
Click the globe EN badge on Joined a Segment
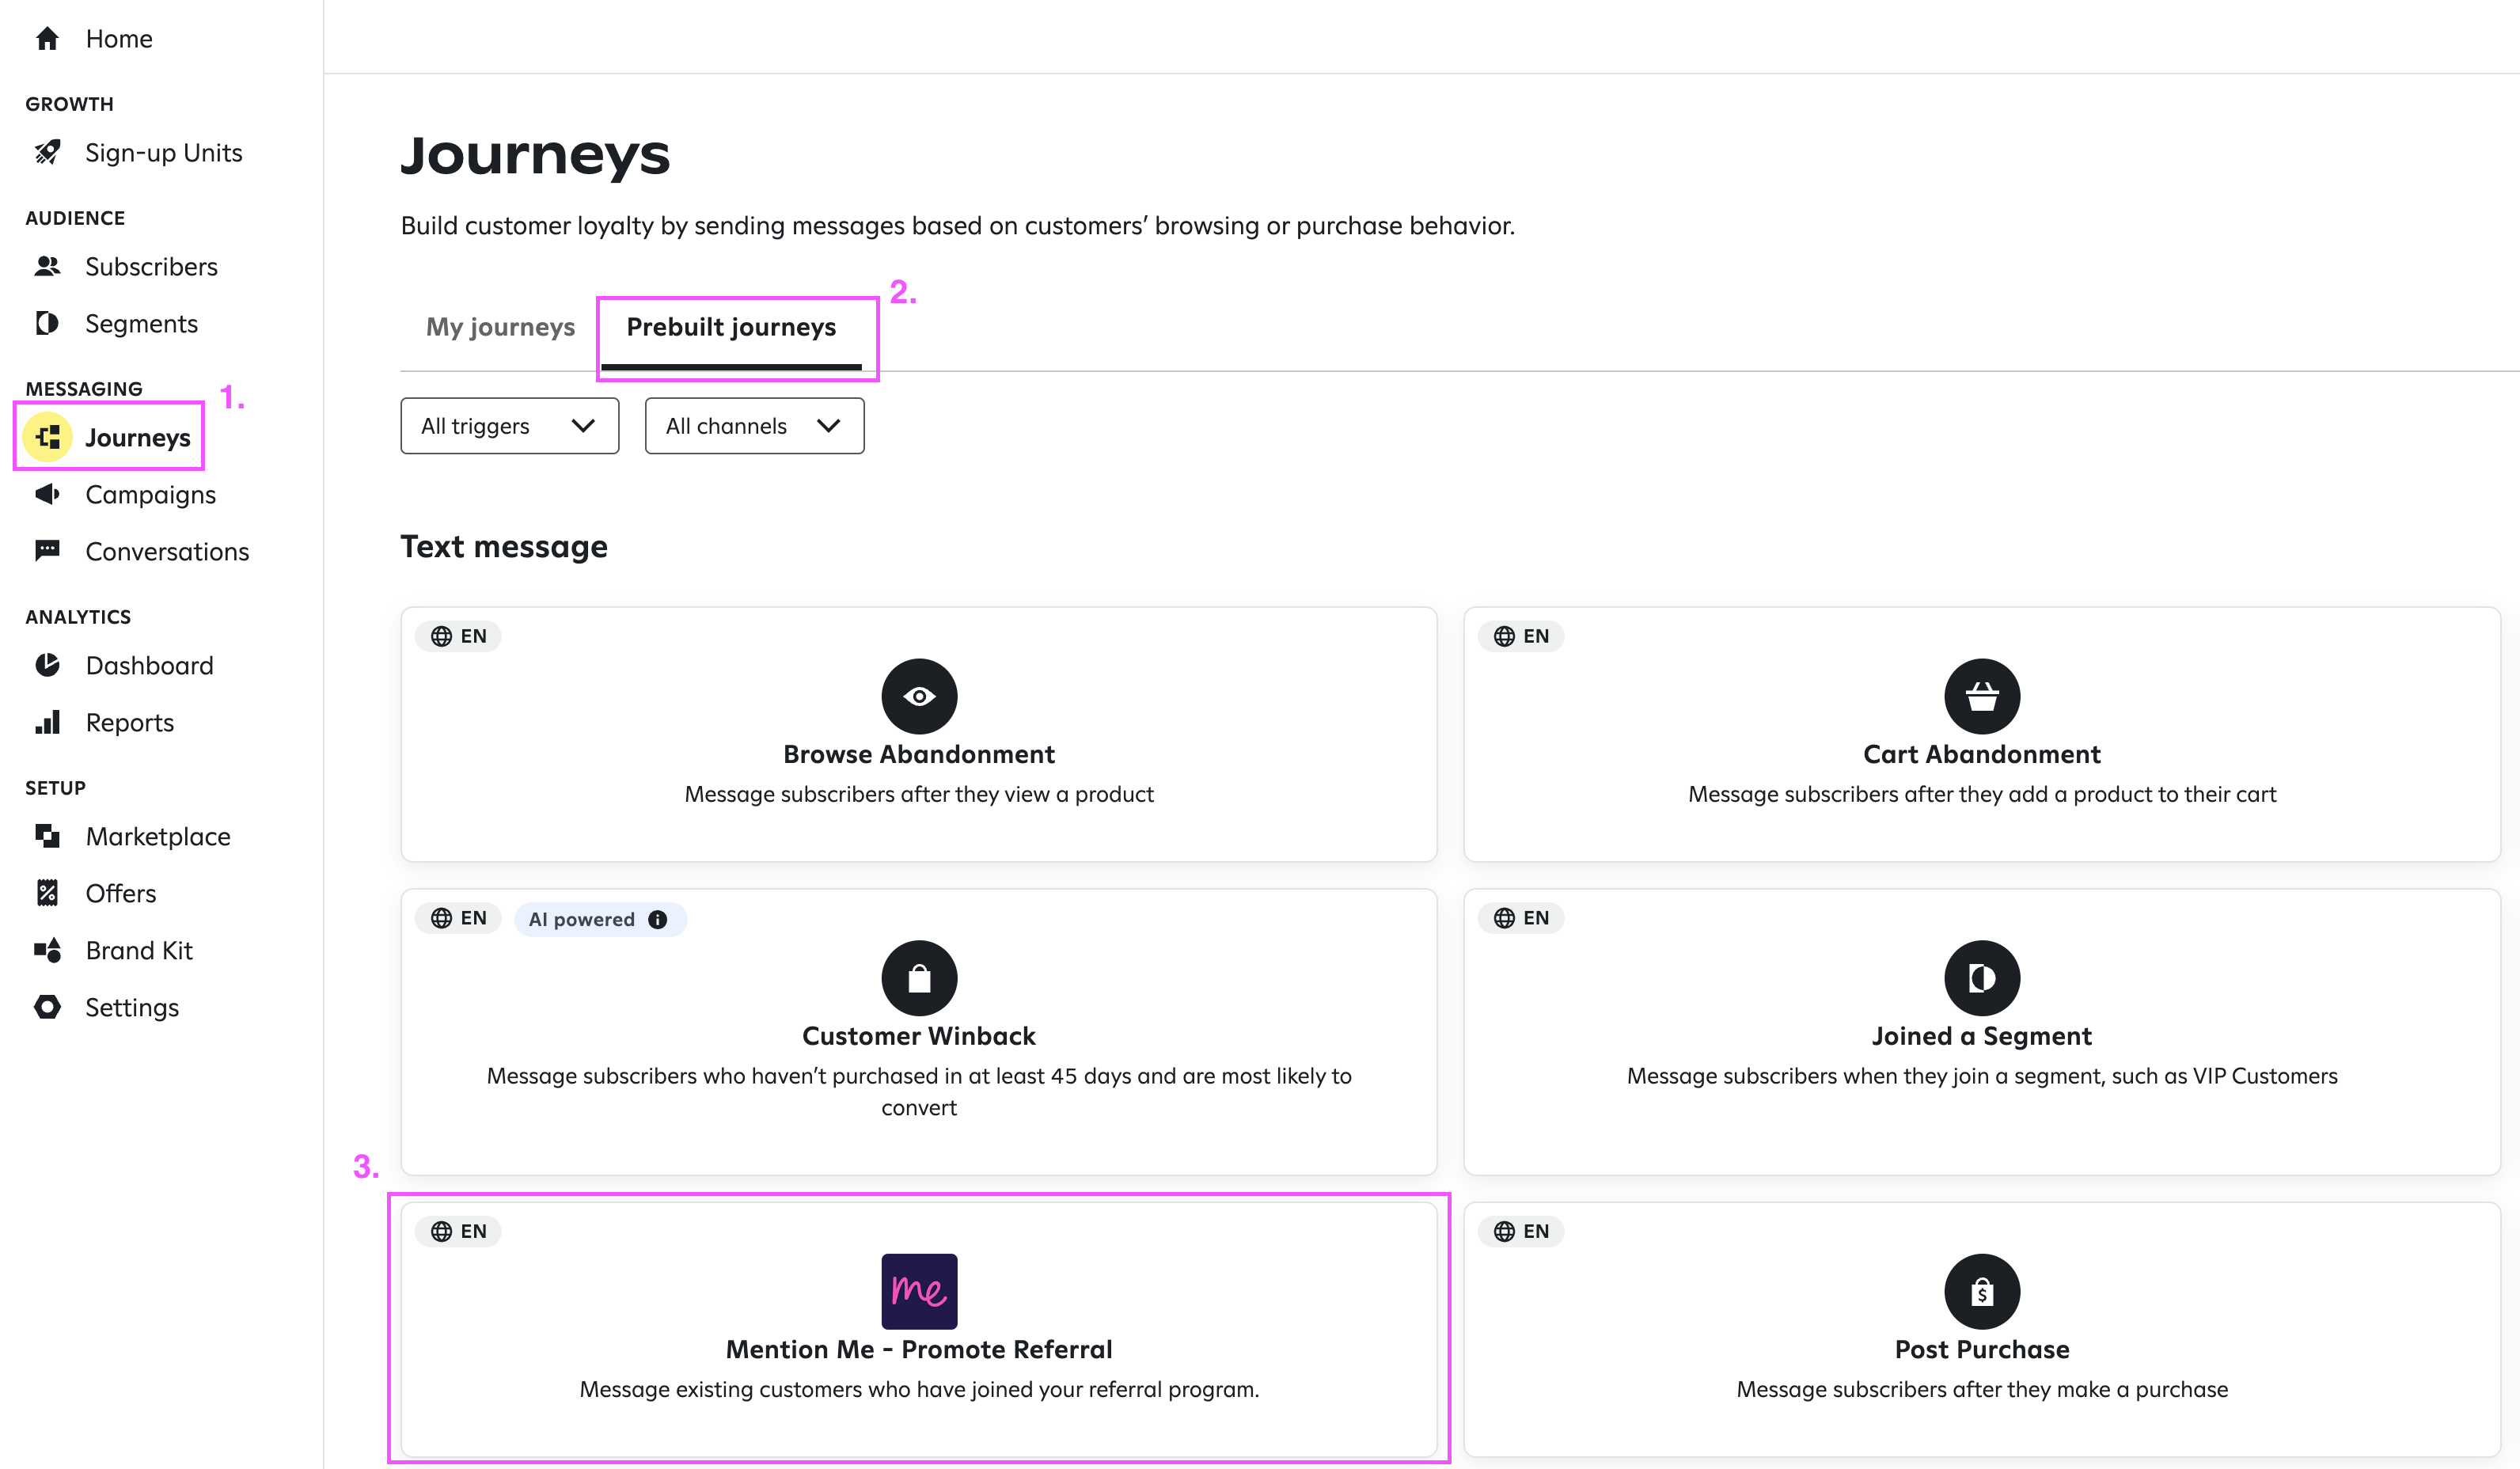[1521, 918]
